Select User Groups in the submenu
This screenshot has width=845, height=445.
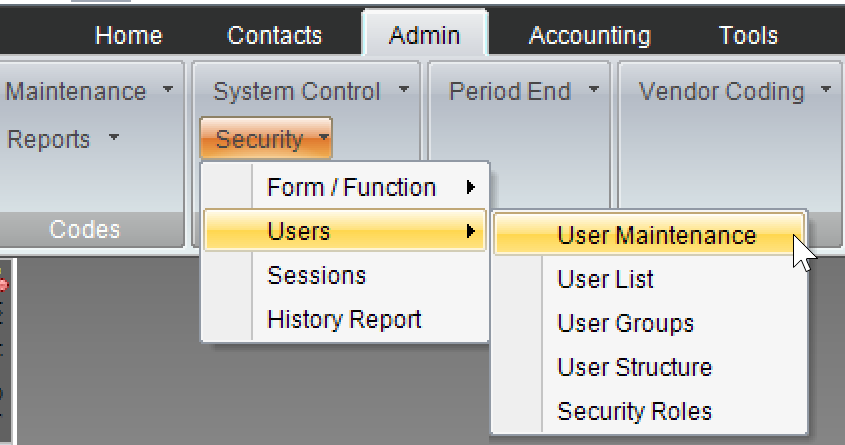(x=625, y=324)
